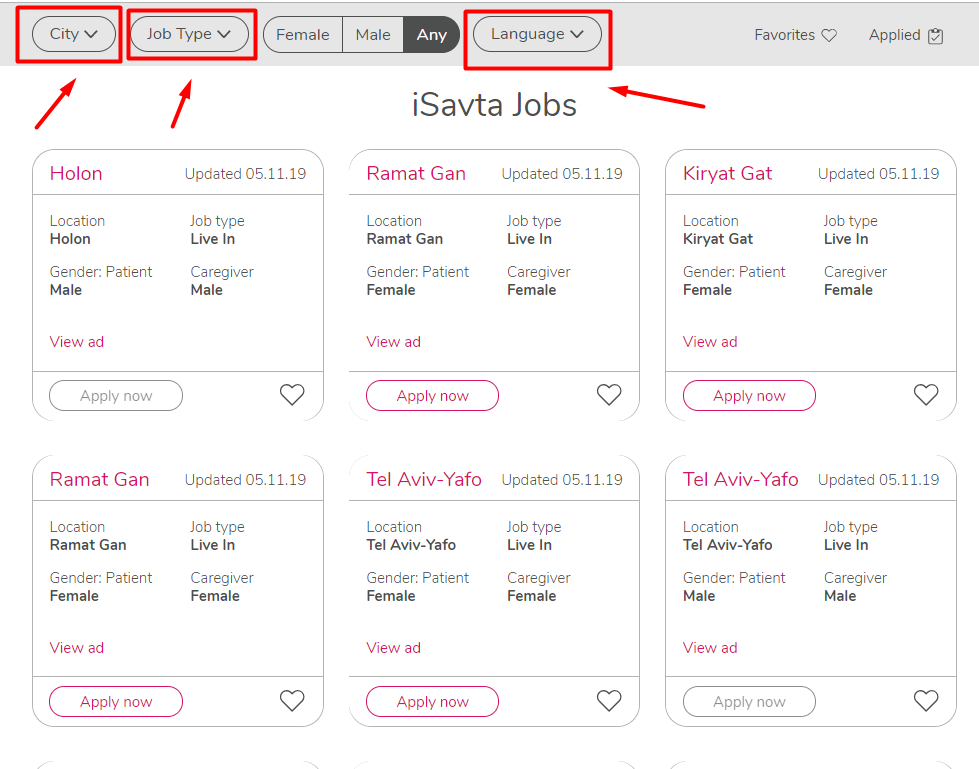
Task: Heart the Ramat Gan job beside Holon
Action: [x=609, y=394]
